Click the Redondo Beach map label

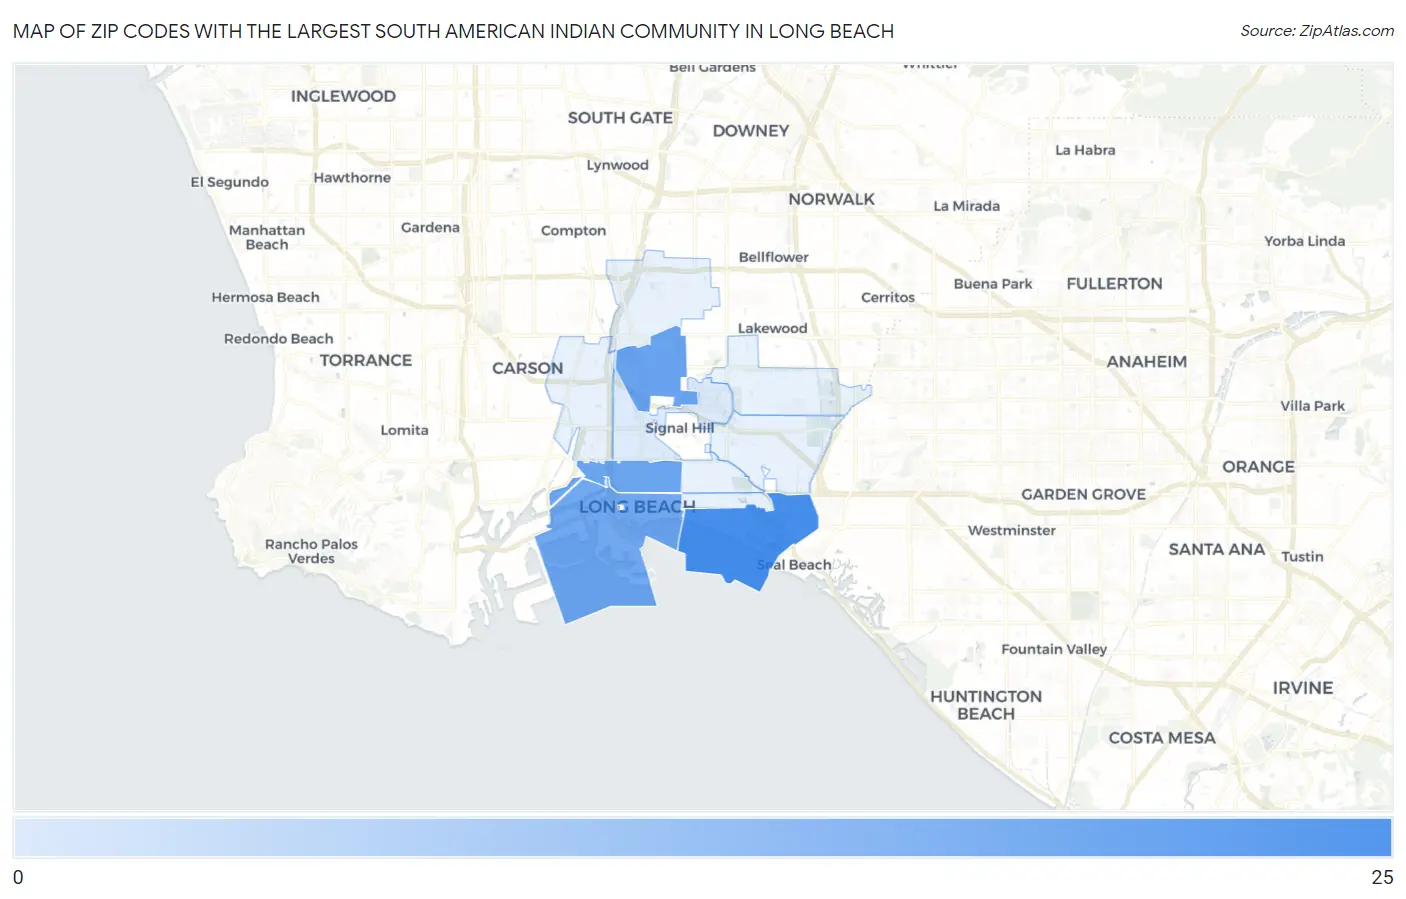click(278, 338)
